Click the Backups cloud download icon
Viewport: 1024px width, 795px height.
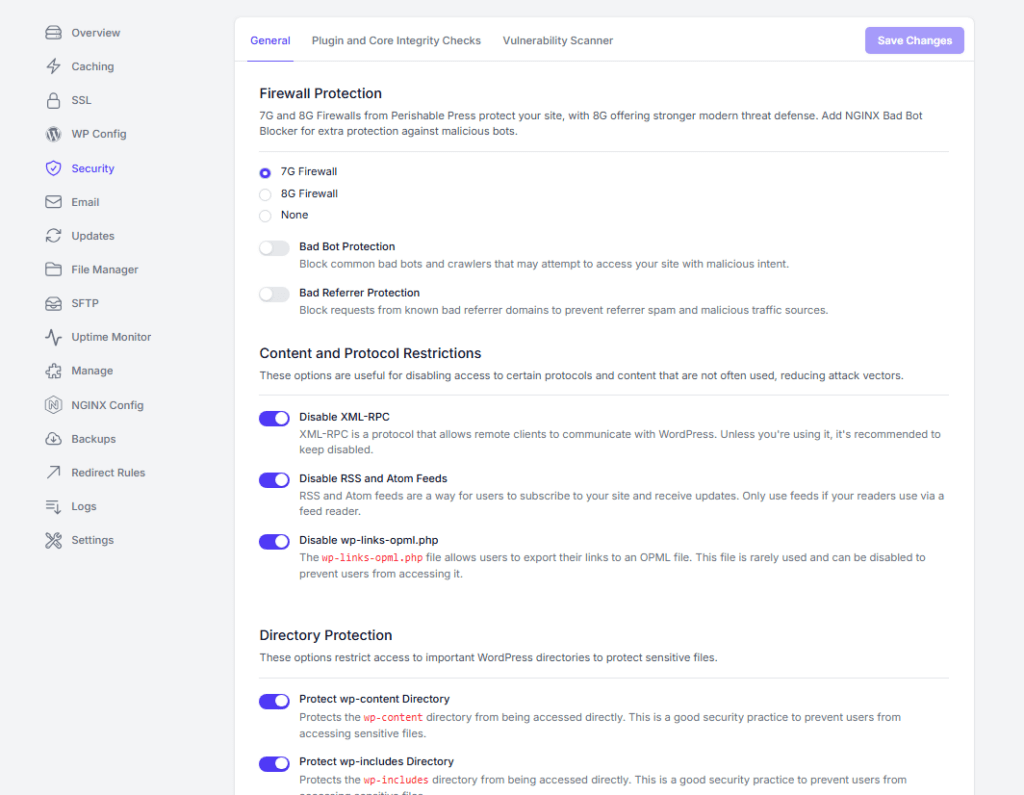click(53, 439)
